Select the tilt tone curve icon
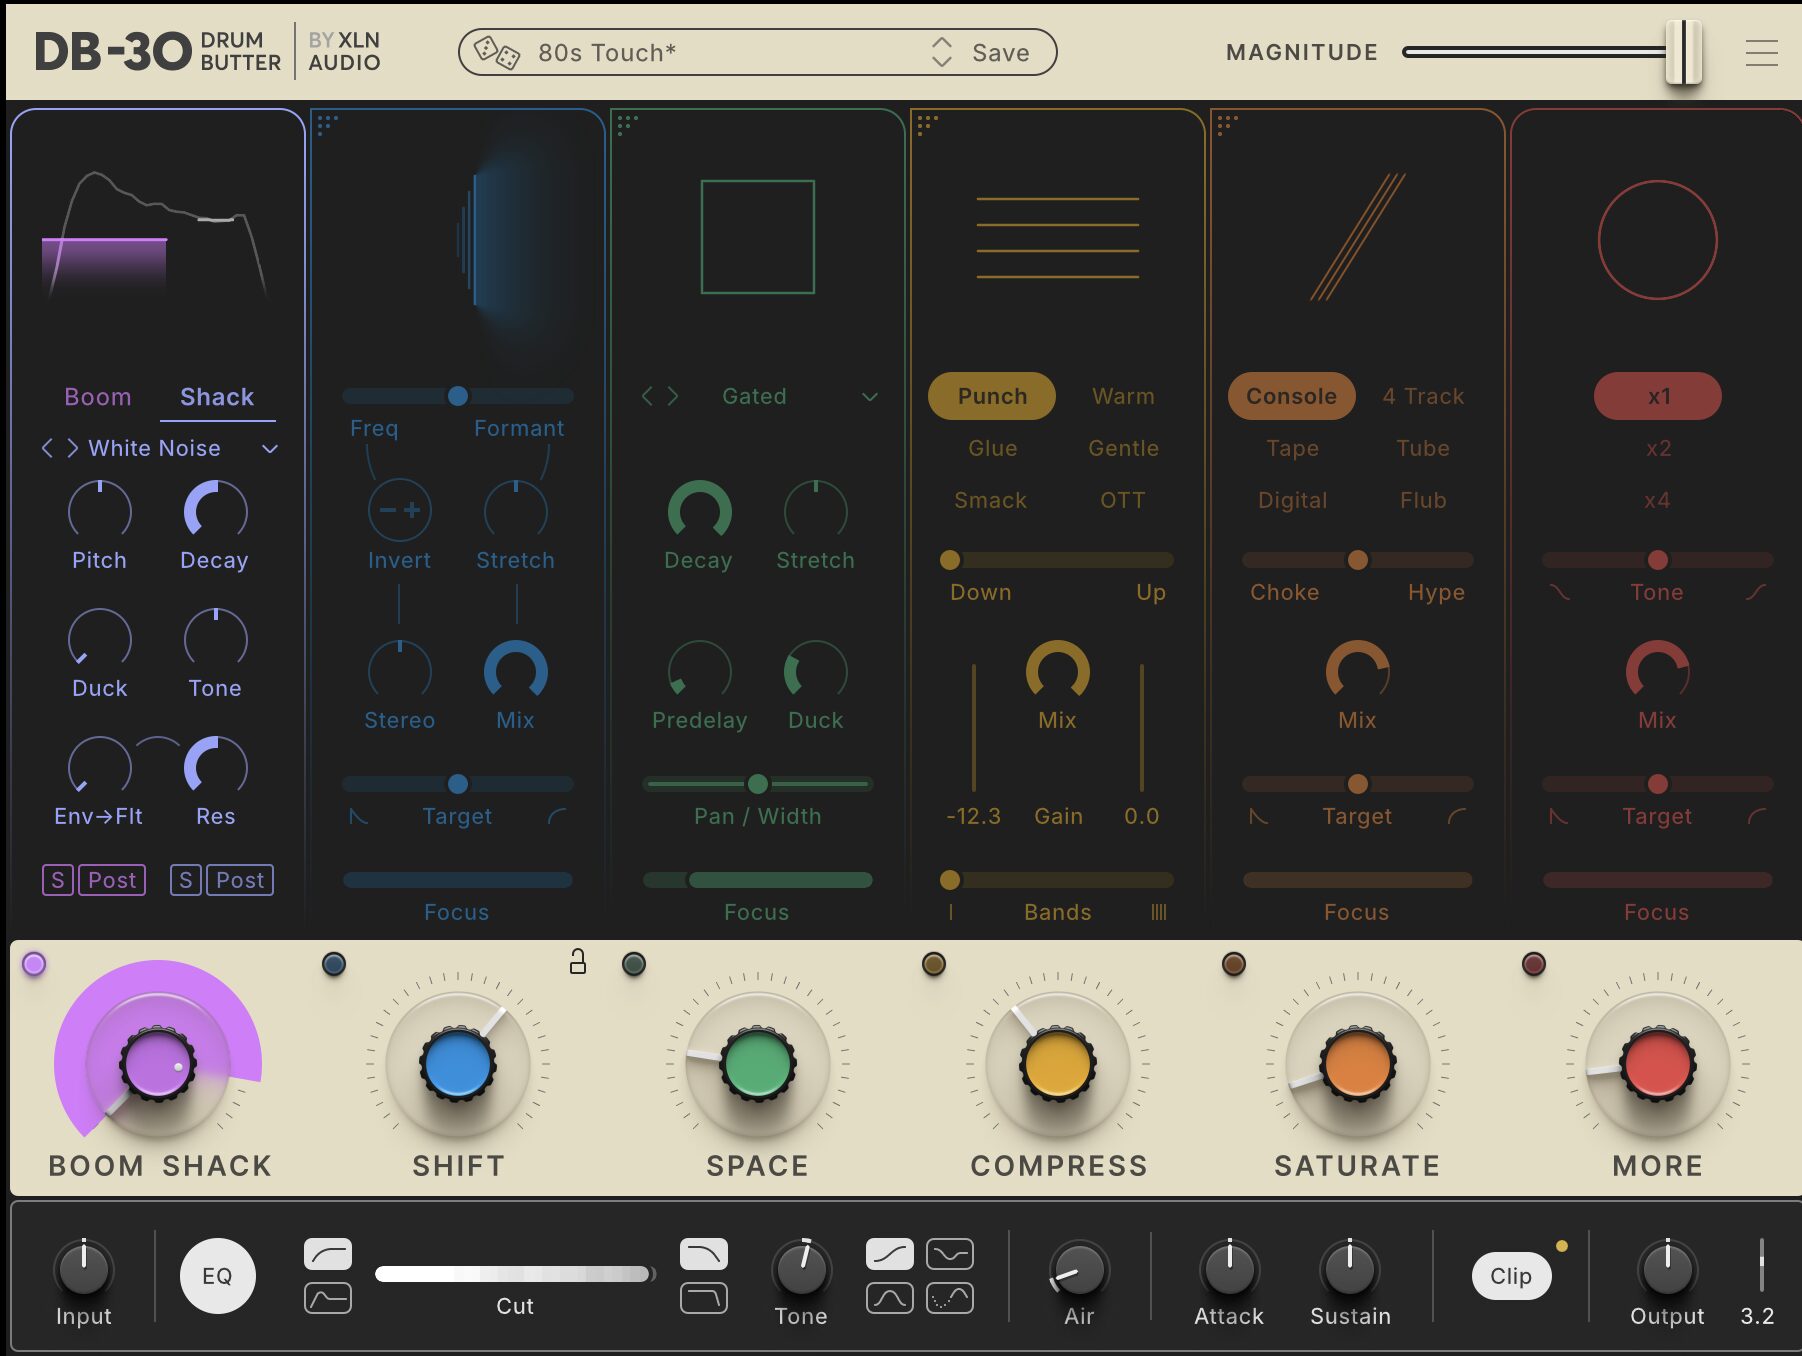1802x1356 pixels. click(x=889, y=1254)
